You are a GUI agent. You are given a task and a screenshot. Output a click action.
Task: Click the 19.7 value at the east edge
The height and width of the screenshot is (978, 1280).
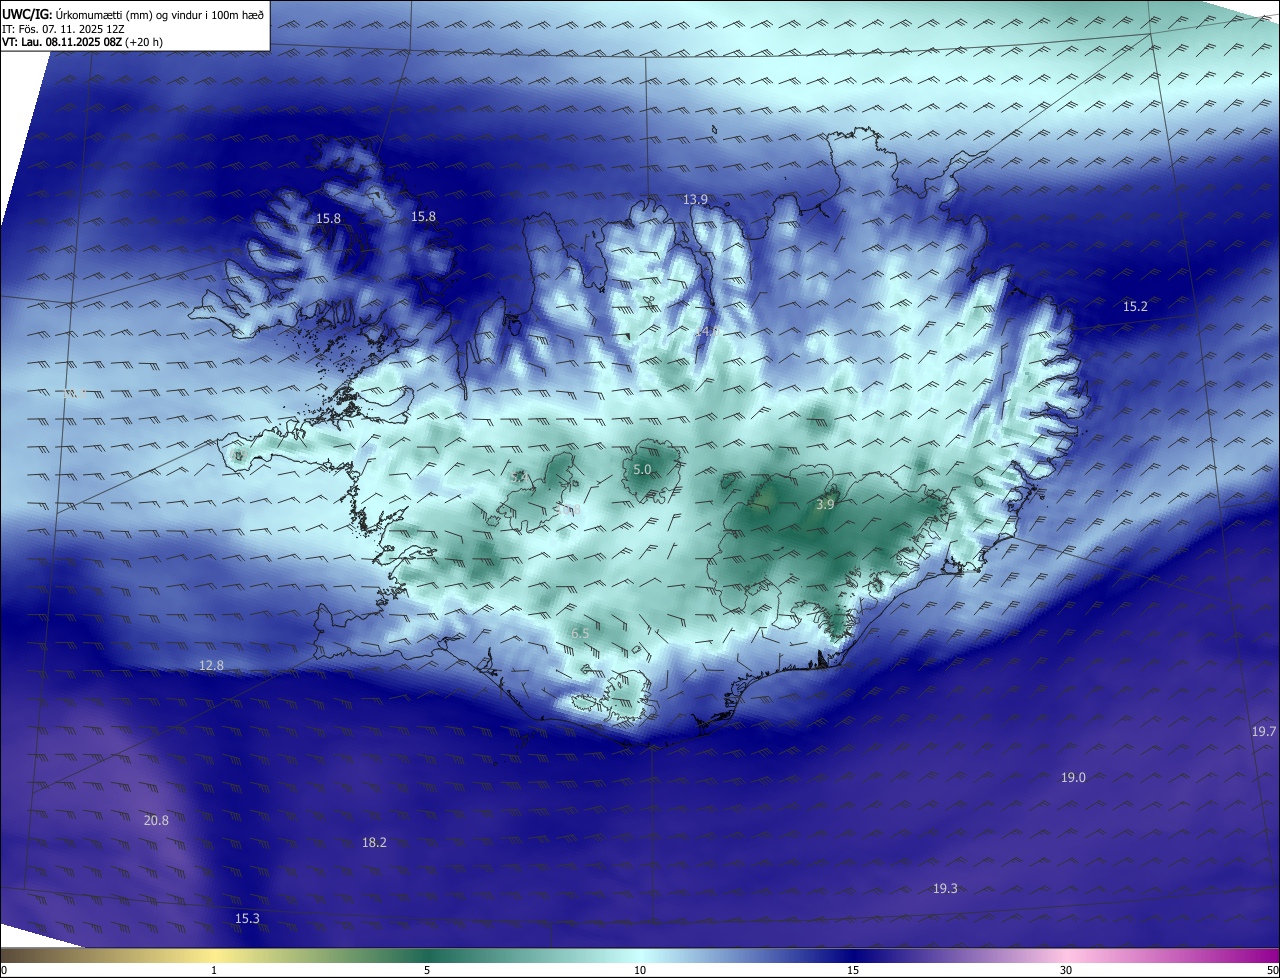point(1264,731)
